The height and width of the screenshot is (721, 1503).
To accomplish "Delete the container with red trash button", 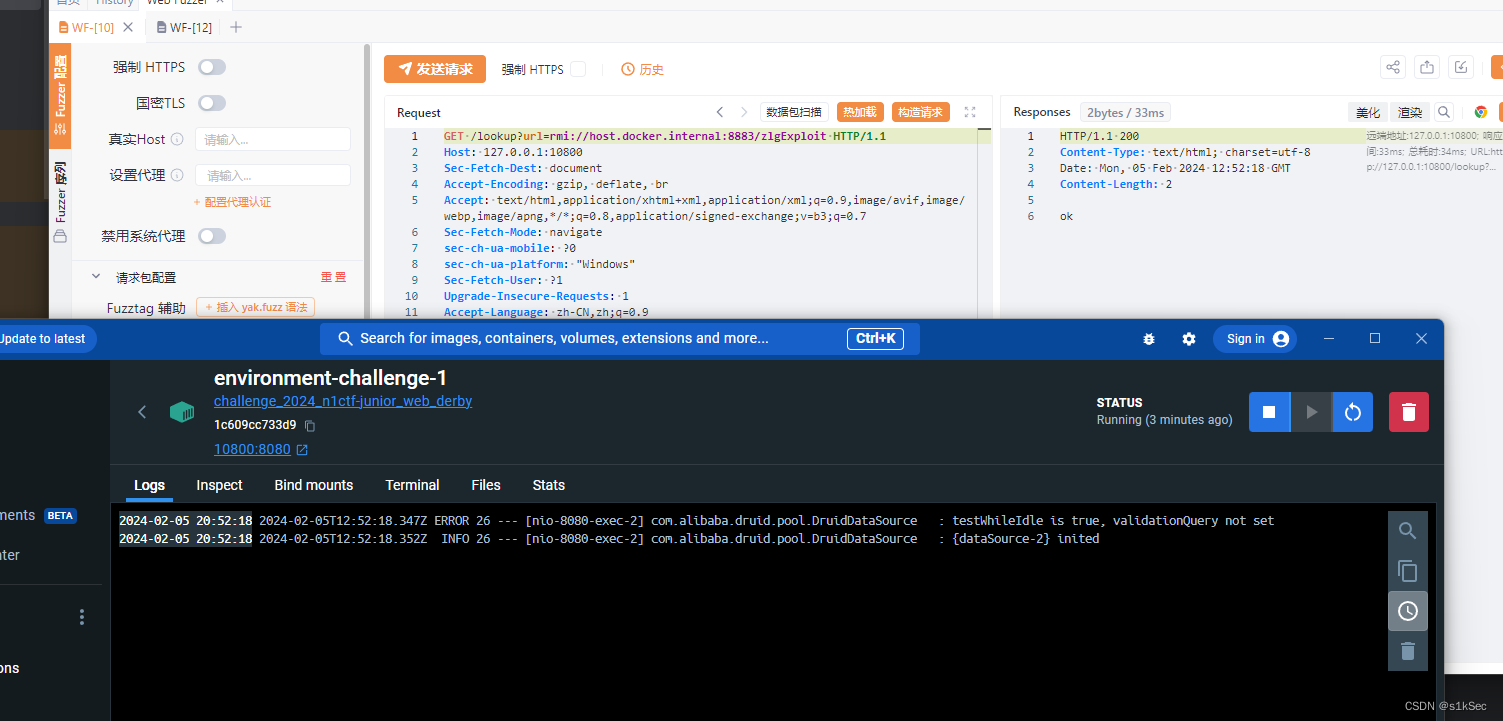I will pyautogui.click(x=1409, y=412).
